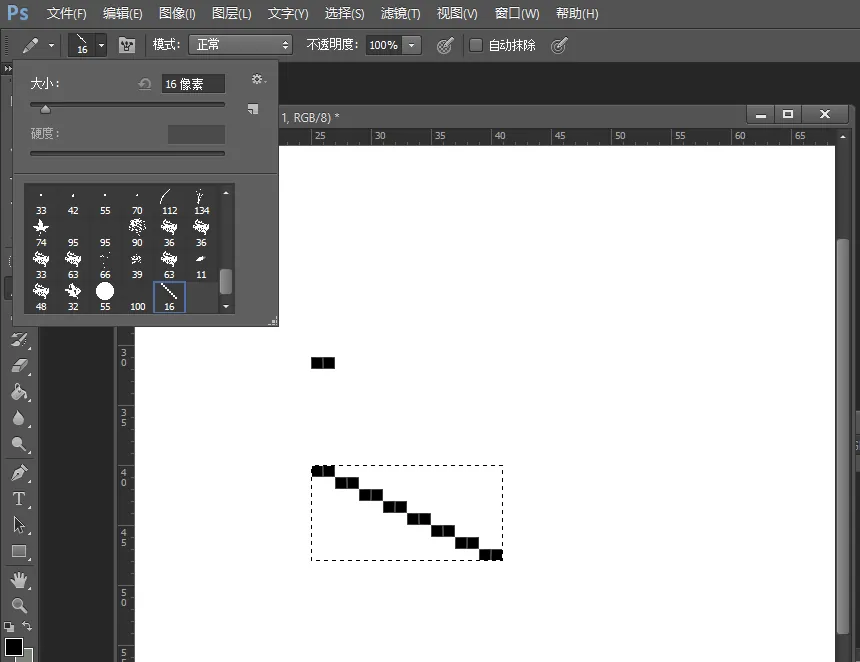Select the Hand tool

pyautogui.click(x=19, y=580)
